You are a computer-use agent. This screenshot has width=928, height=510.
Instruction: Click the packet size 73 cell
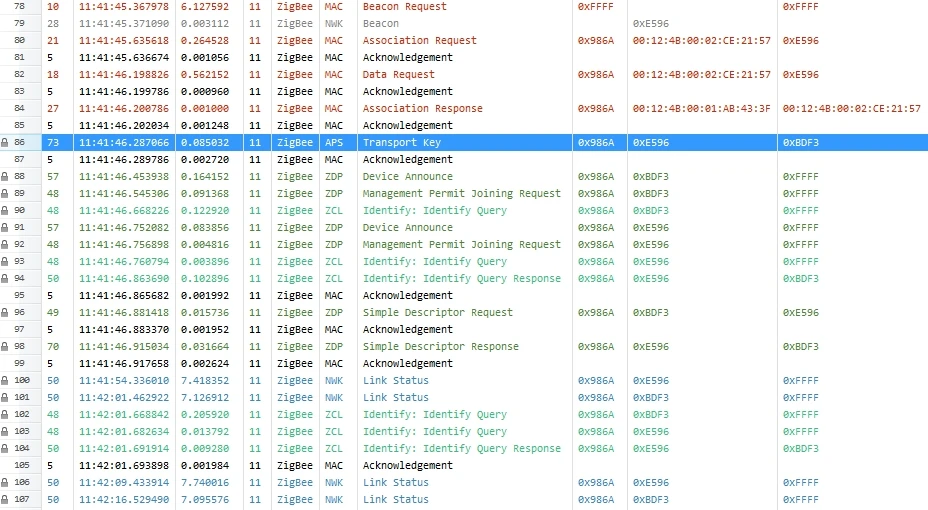point(53,143)
